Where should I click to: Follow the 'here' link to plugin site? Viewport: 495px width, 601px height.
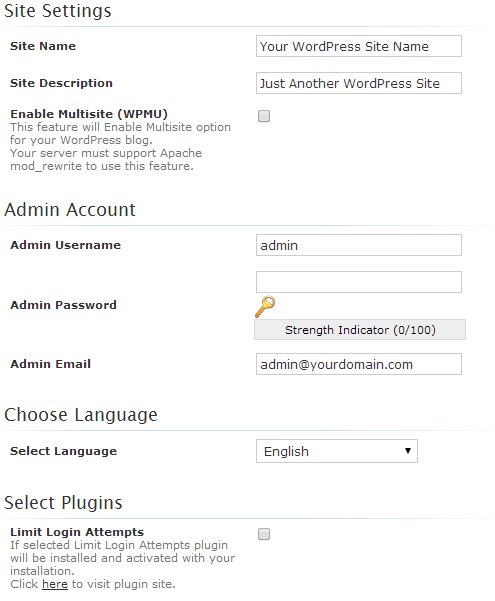(55, 584)
